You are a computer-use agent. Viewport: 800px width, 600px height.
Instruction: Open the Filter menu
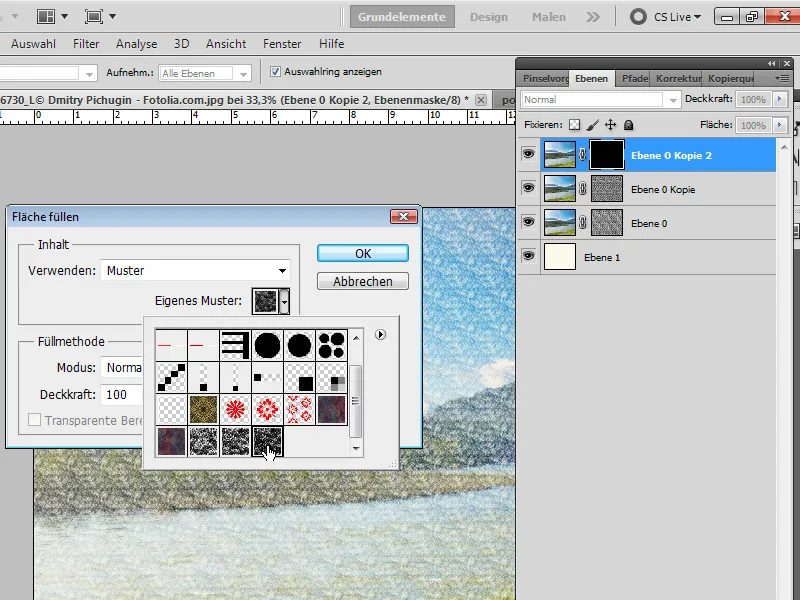[86, 44]
